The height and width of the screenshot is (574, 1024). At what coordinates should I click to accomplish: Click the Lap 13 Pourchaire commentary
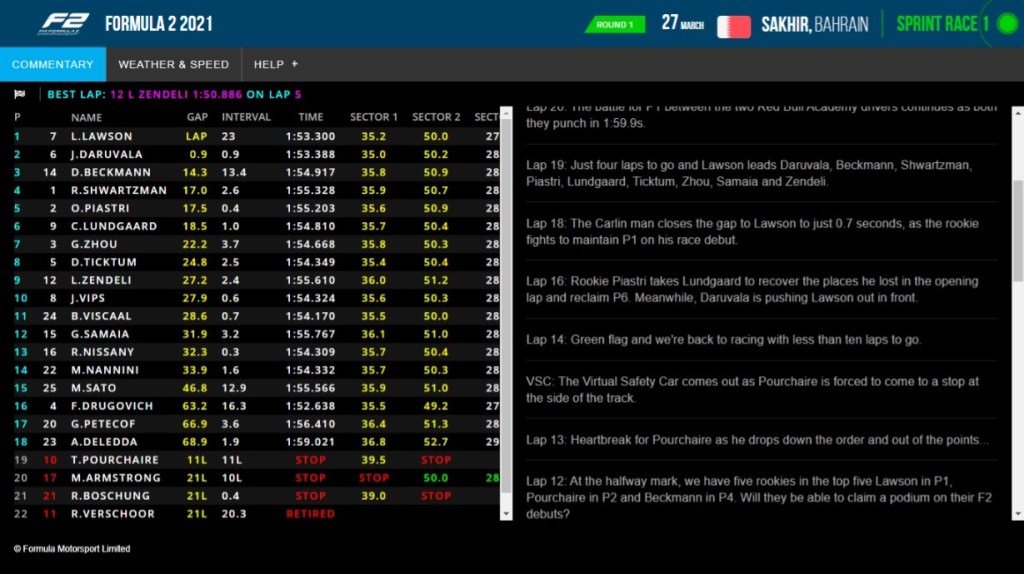758,440
